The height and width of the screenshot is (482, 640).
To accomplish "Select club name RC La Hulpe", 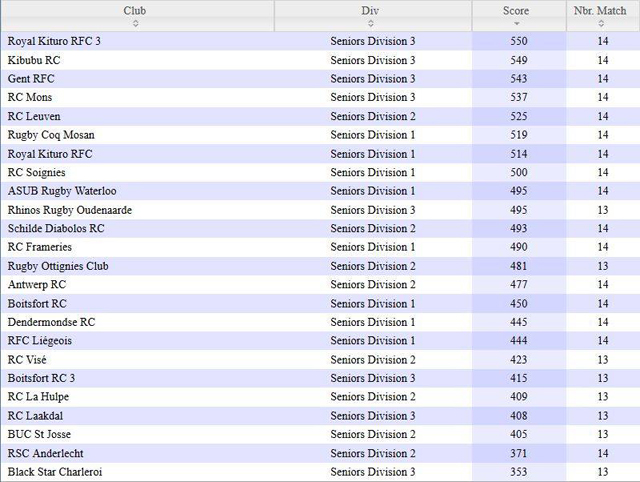I will (38, 396).
